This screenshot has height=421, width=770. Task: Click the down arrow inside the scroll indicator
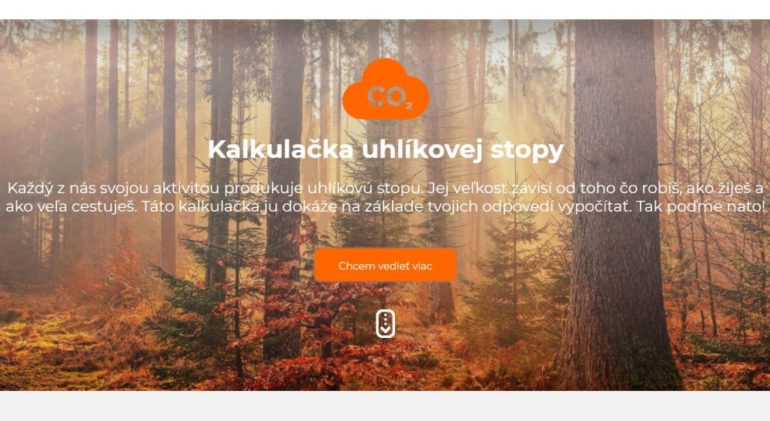pyautogui.click(x=385, y=329)
